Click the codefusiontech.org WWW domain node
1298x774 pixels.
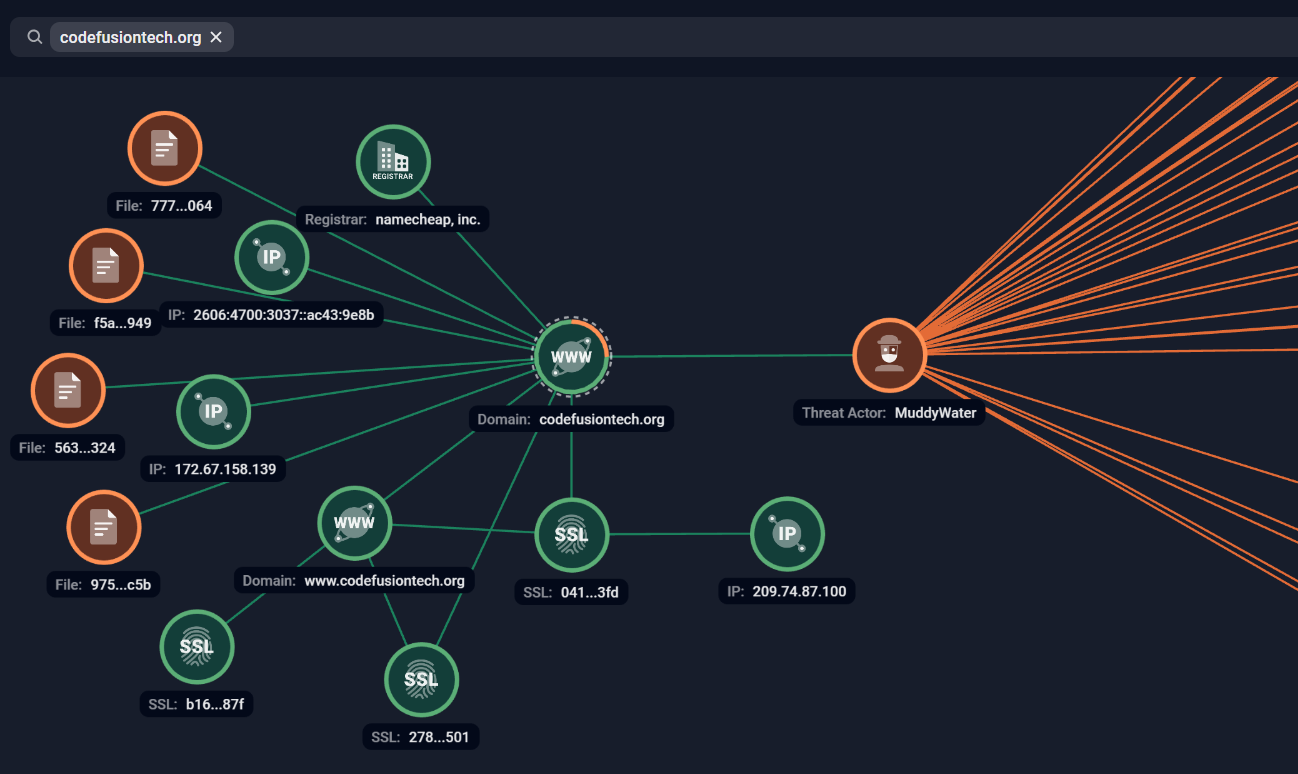pos(571,357)
